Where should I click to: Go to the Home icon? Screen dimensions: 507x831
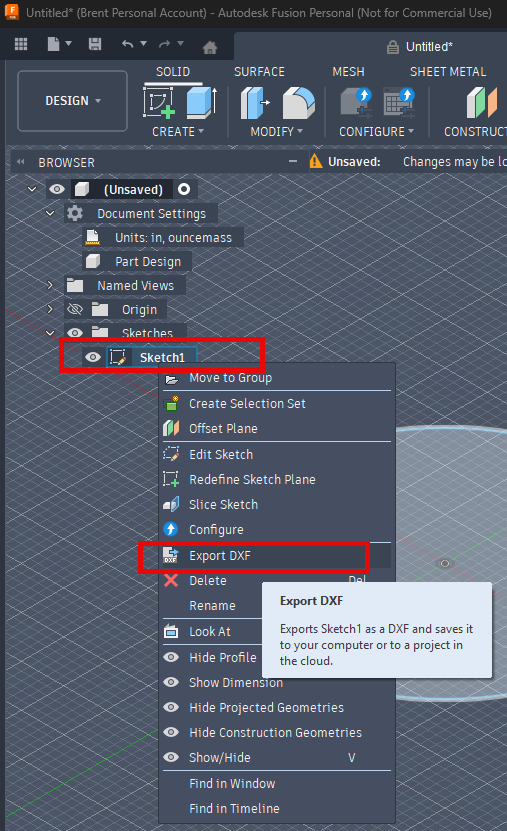(210, 48)
